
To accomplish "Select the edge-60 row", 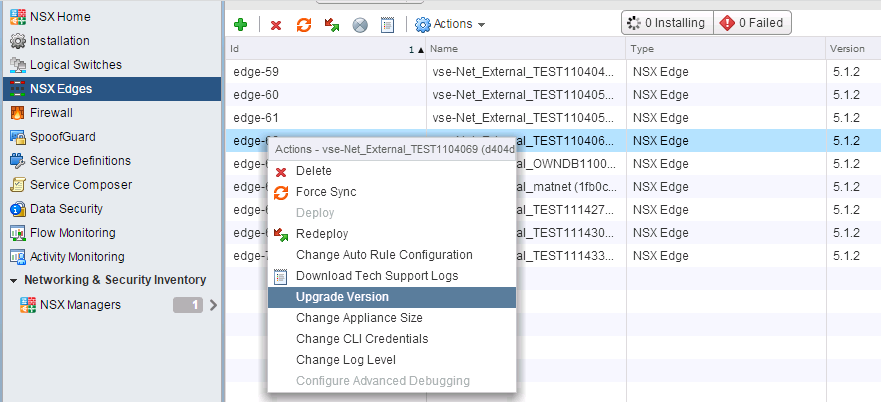I will [553, 95].
